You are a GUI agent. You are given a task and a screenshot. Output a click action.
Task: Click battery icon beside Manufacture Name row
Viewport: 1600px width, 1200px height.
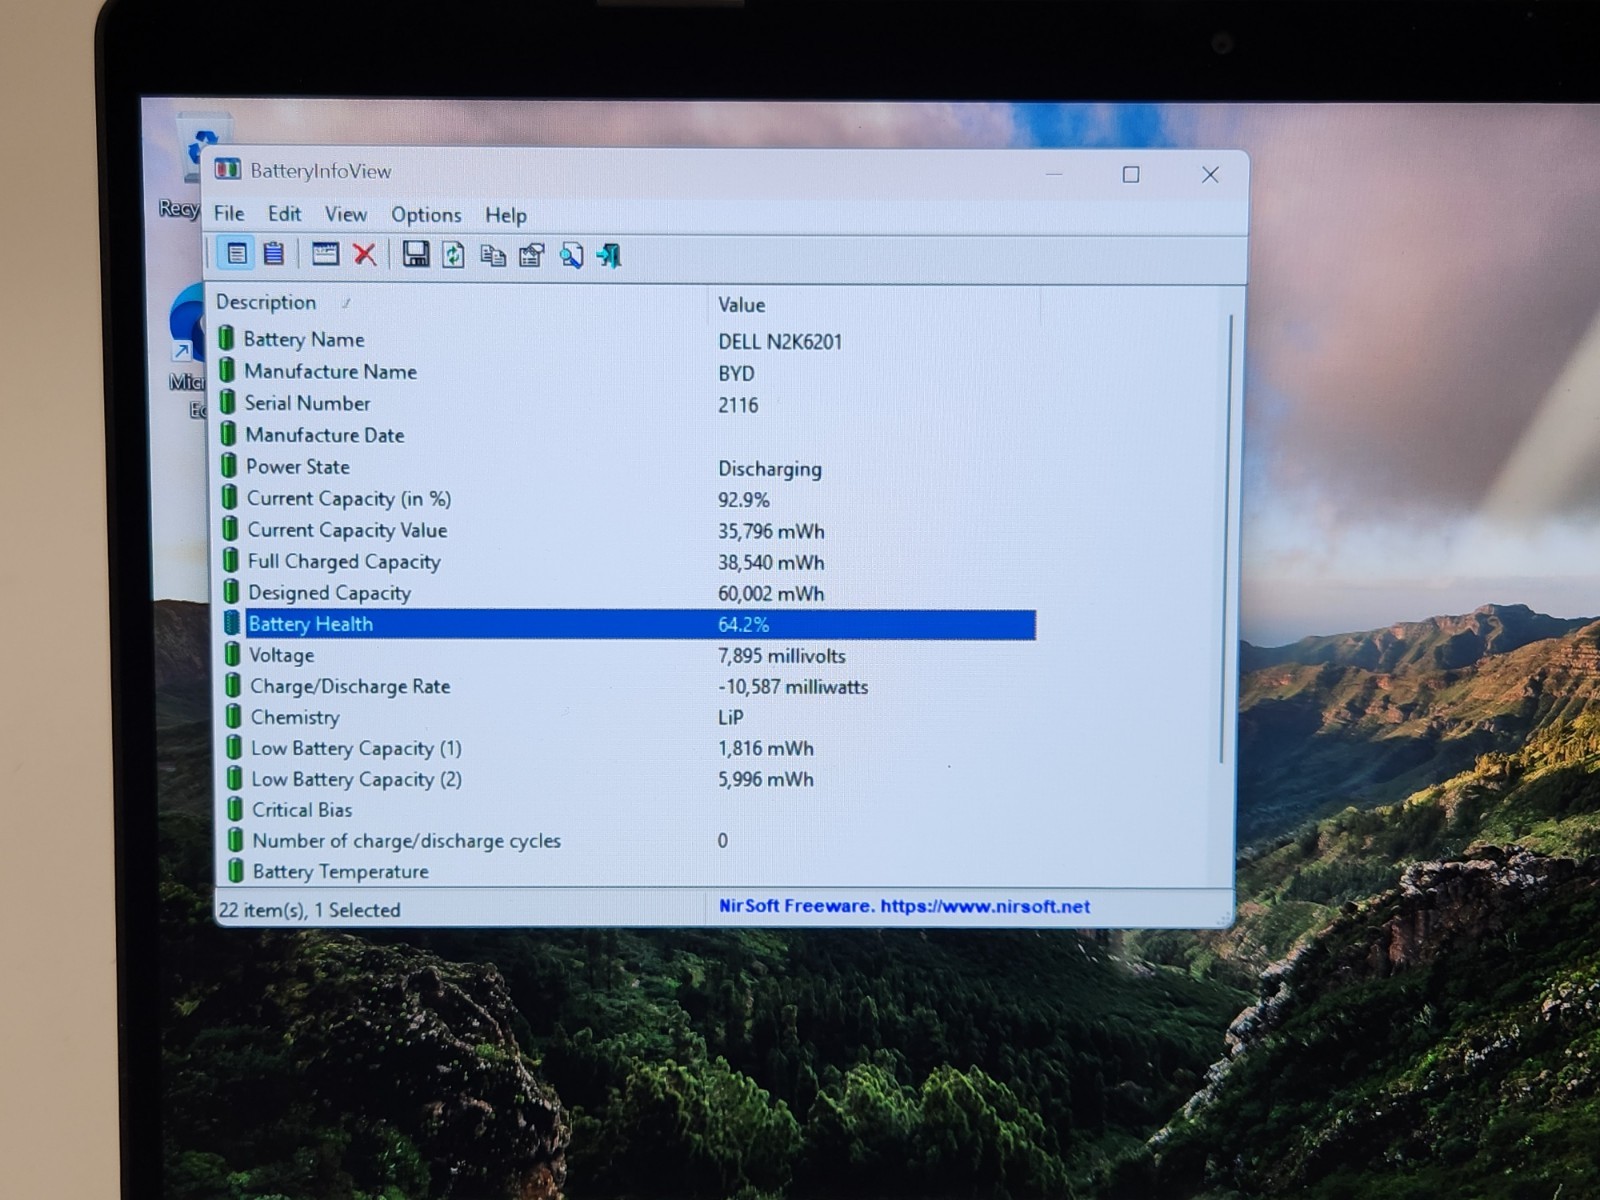(x=227, y=370)
